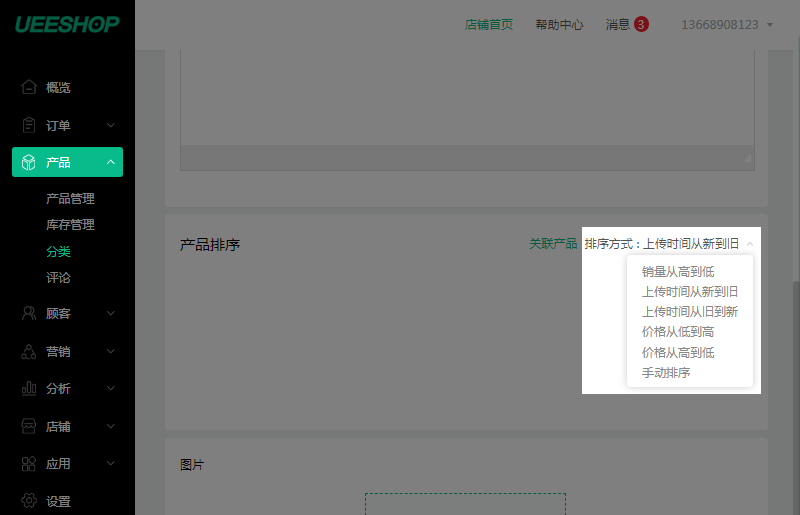Click the UEESHOP logo
The width and height of the screenshot is (800, 515).
point(67,24)
